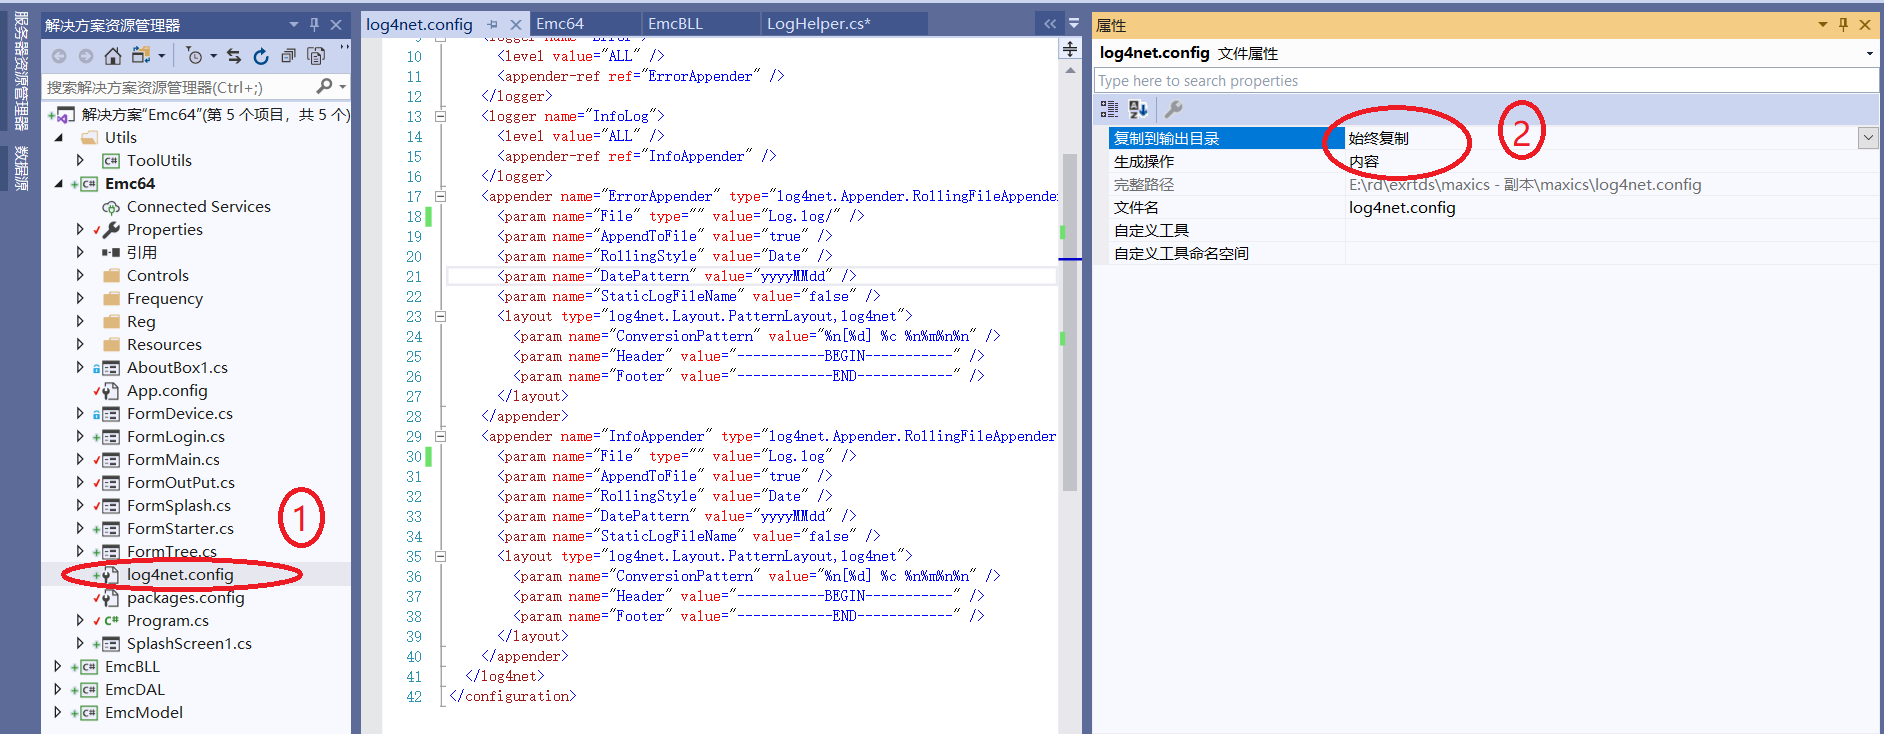This screenshot has width=1884, height=734.
Task: Select log4net.config in Solution Explorer
Action: 180,574
